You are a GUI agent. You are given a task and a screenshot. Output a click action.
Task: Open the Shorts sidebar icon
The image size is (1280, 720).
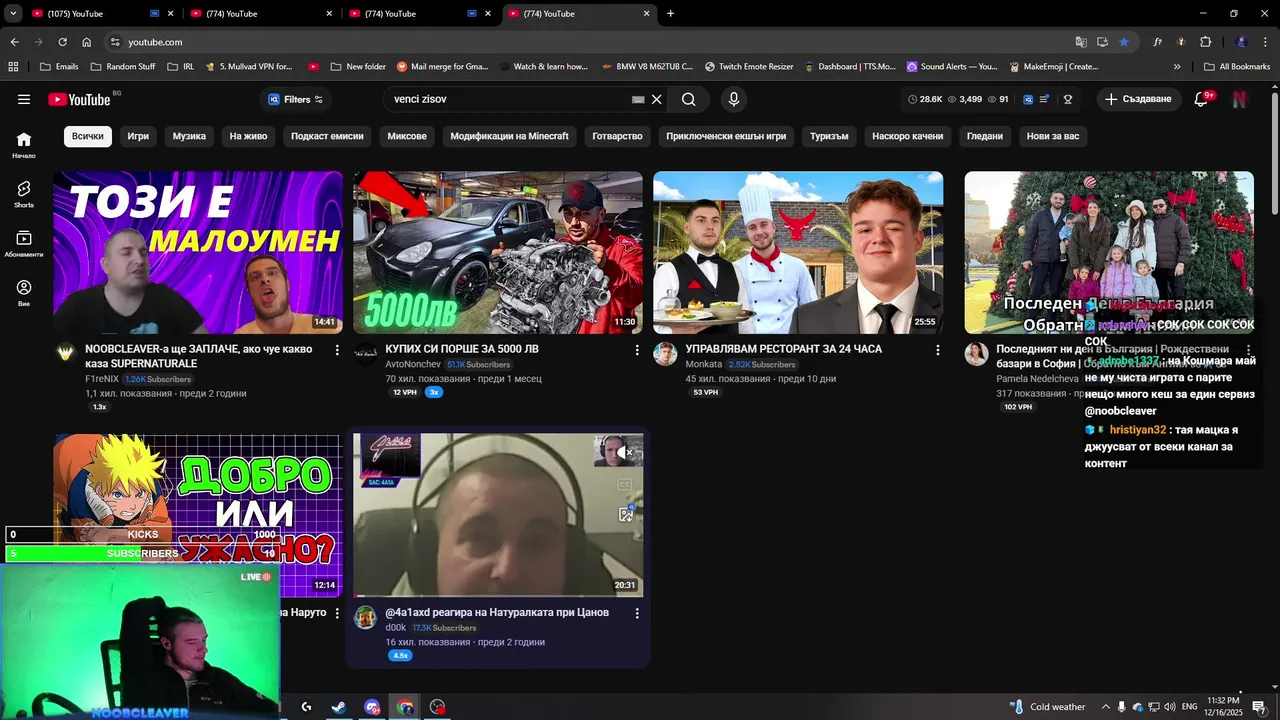click(x=24, y=194)
